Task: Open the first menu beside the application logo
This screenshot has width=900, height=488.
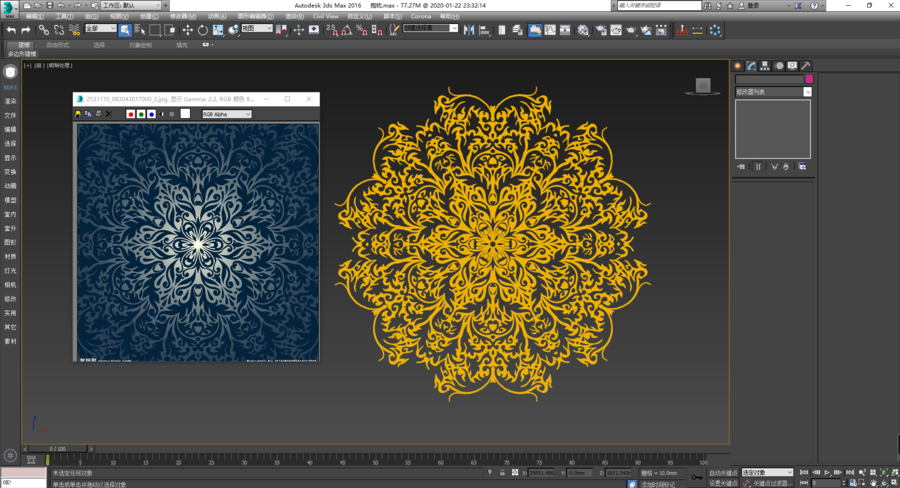Action: coord(34,17)
